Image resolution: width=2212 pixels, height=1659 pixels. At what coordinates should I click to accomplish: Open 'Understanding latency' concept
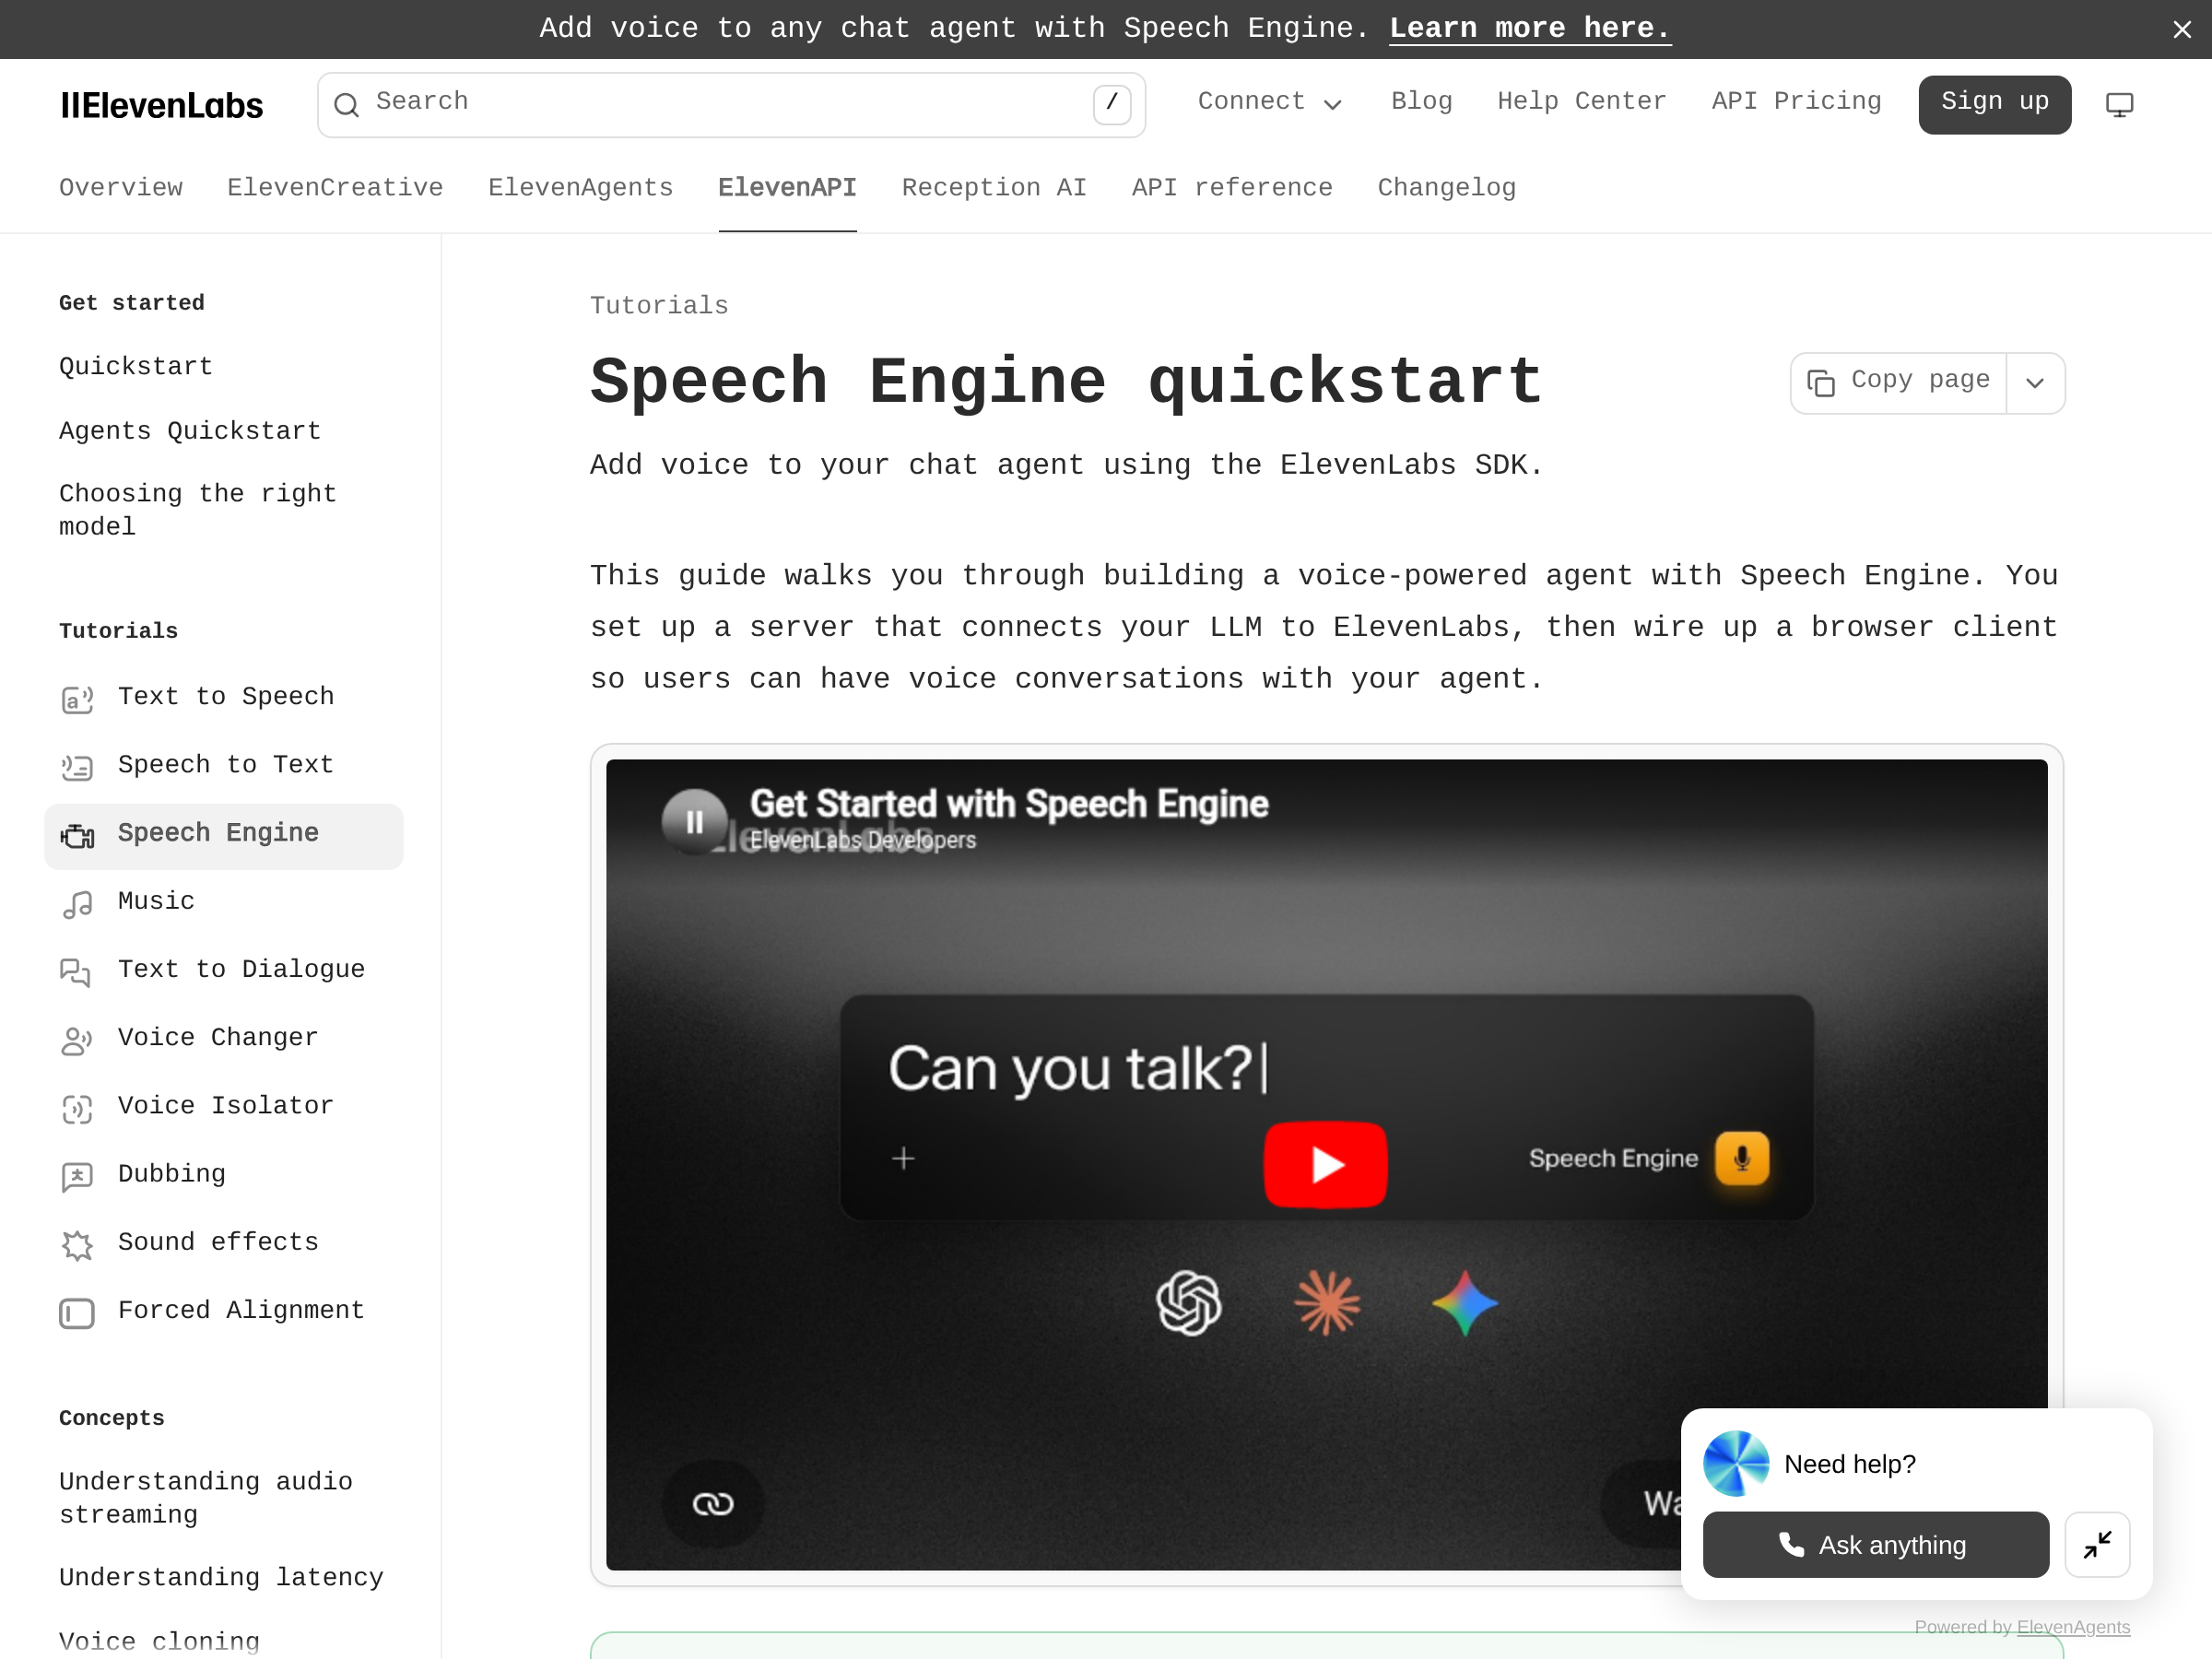click(221, 1577)
